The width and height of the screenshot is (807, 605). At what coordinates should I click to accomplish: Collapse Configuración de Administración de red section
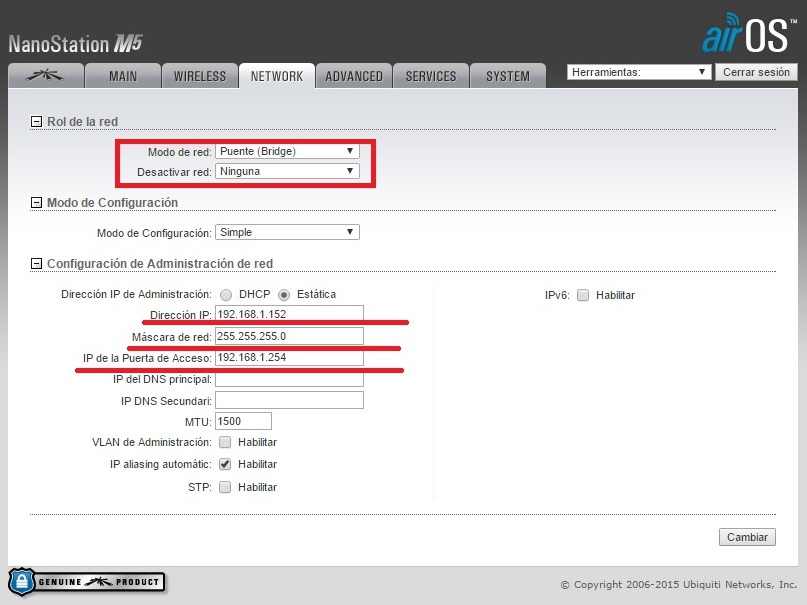[36, 263]
